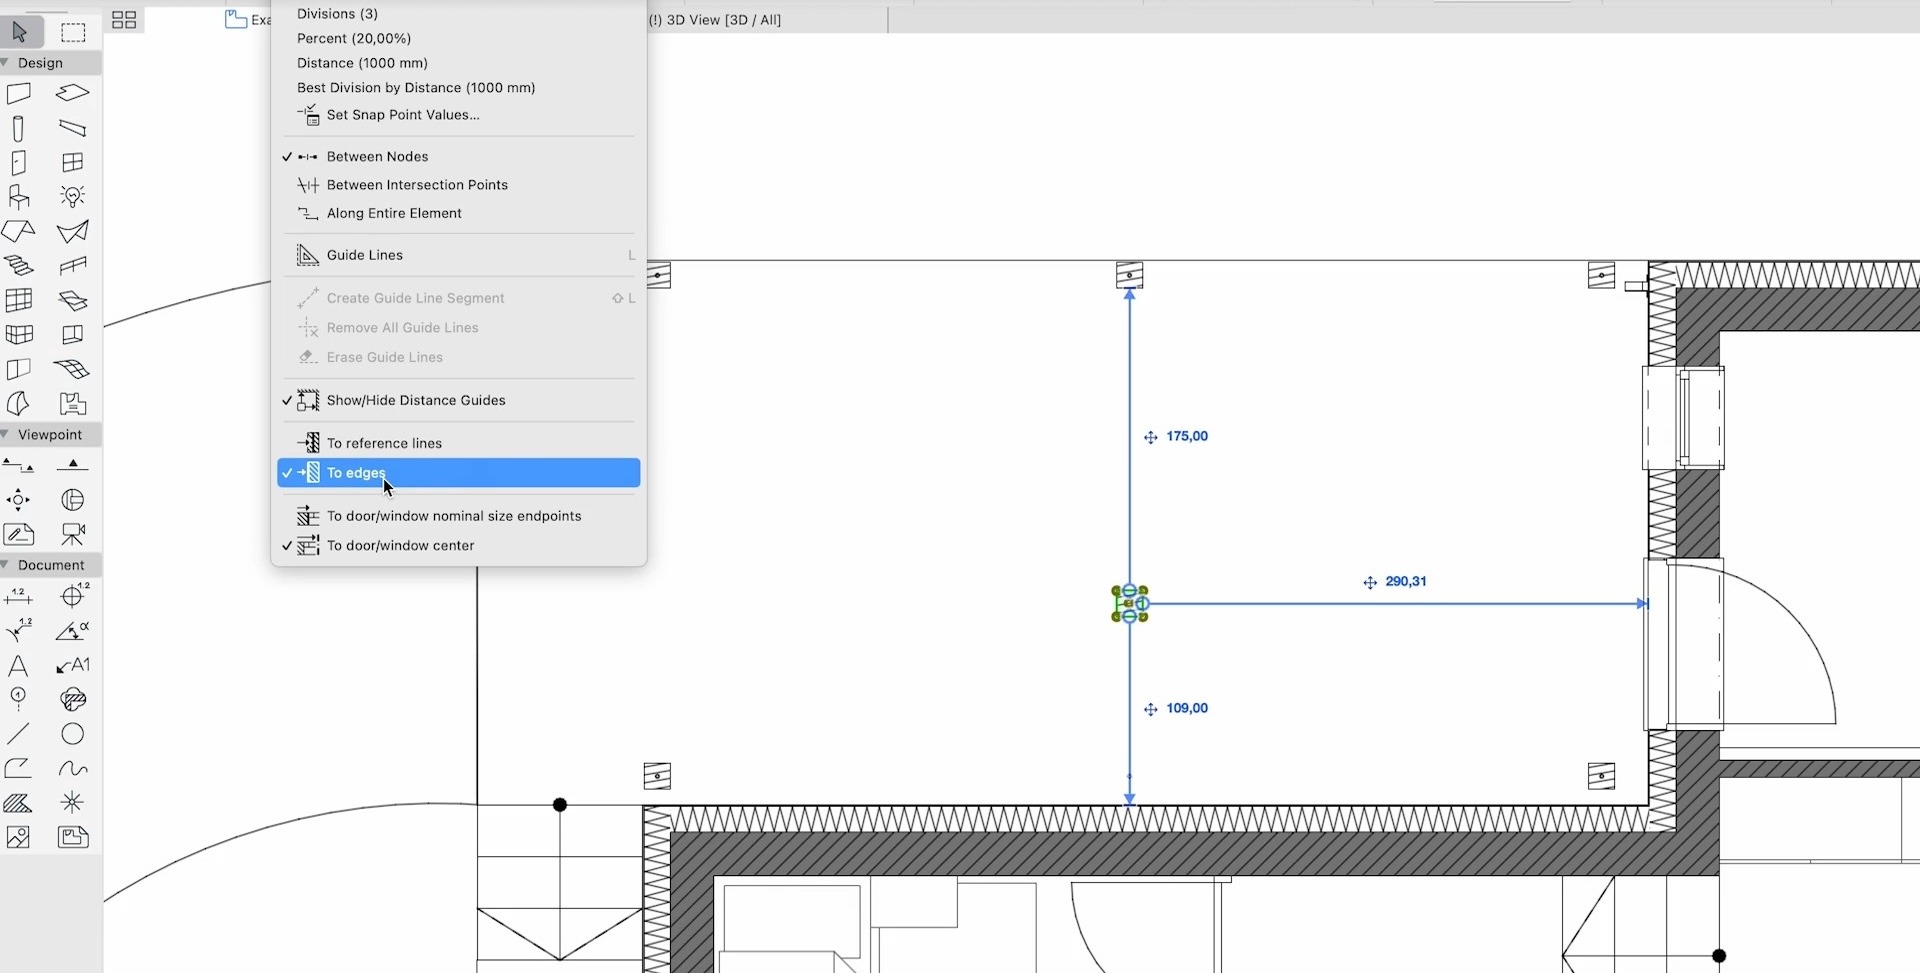Select the Detail tool
This screenshot has width=1920, height=973.
[x=73, y=500]
